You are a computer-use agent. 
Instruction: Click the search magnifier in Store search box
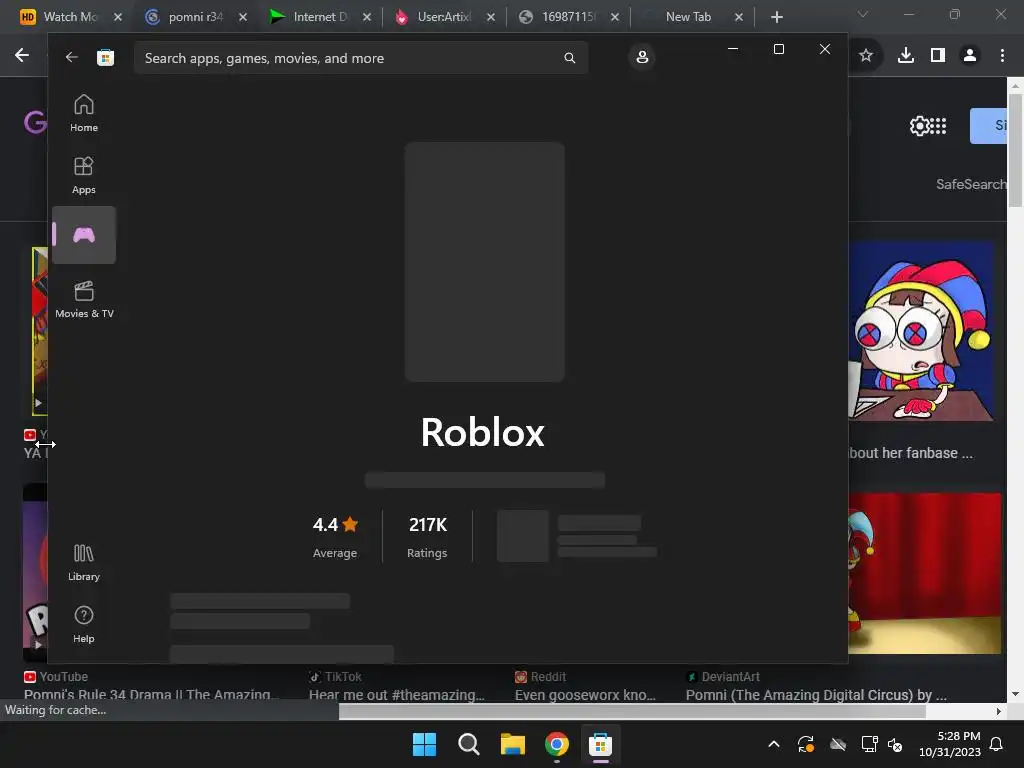pos(569,58)
